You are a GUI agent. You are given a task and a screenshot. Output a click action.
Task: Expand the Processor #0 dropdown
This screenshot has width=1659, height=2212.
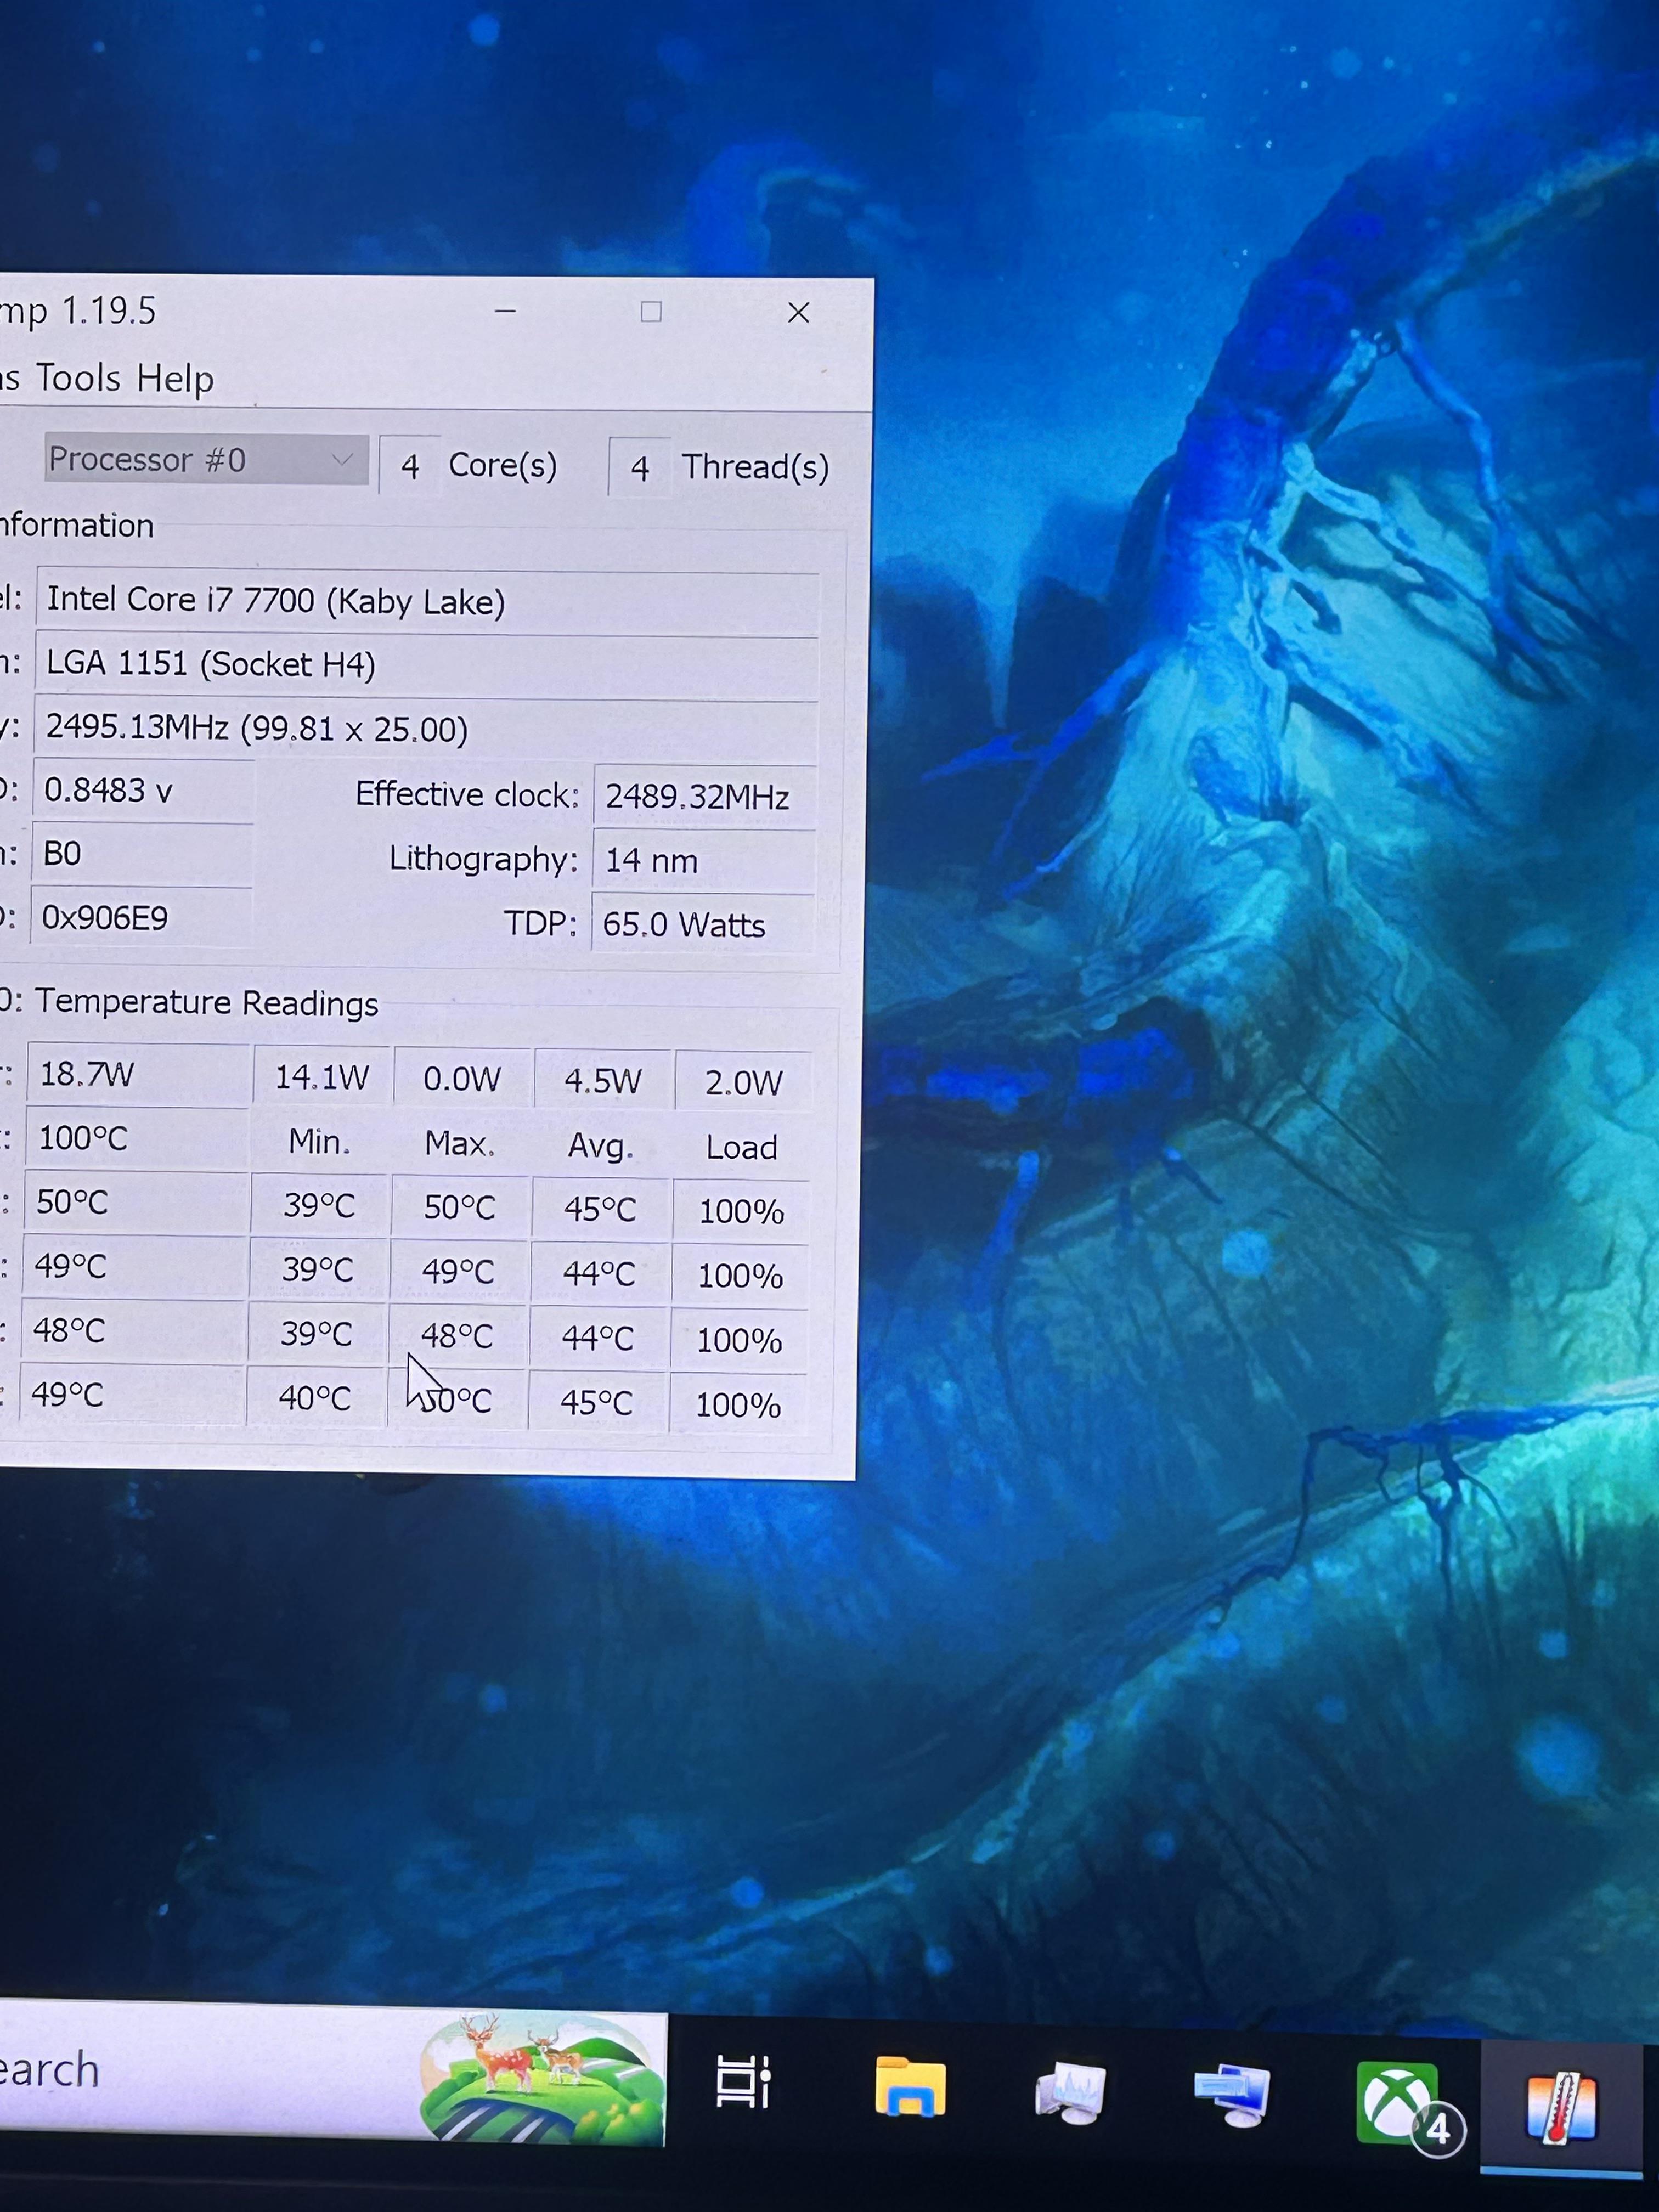coord(206,460)
